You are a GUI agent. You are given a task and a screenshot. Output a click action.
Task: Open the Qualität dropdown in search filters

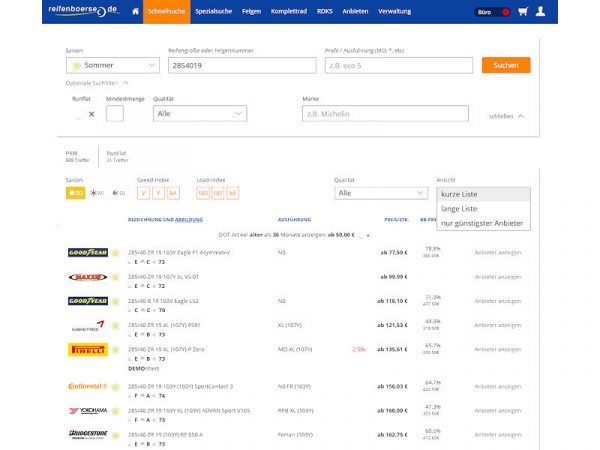tap(200, 114)
